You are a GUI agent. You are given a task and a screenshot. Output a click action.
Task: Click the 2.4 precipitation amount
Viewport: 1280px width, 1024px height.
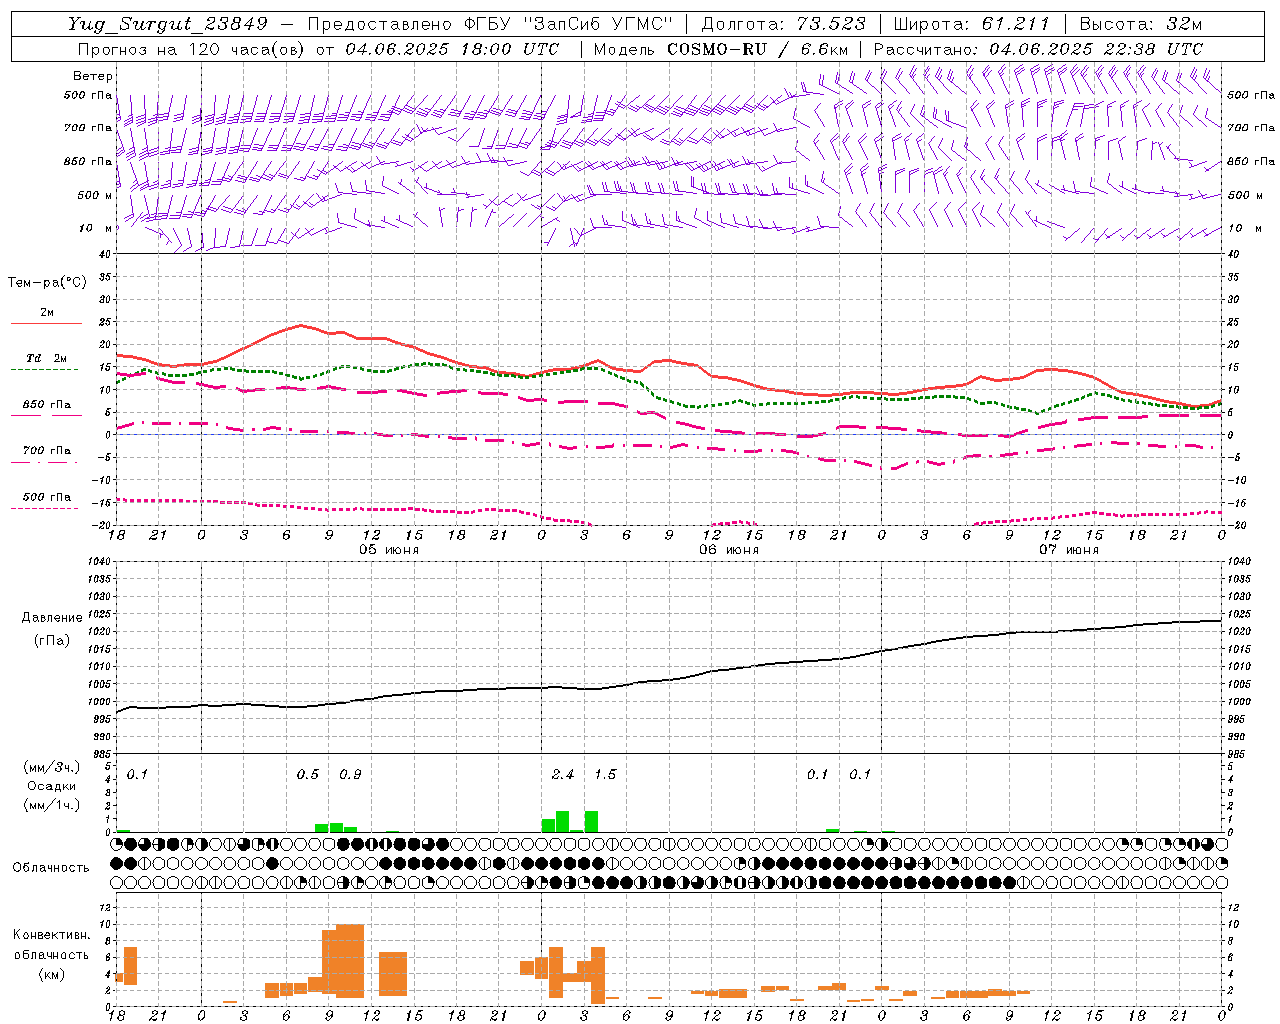(563, 774)
